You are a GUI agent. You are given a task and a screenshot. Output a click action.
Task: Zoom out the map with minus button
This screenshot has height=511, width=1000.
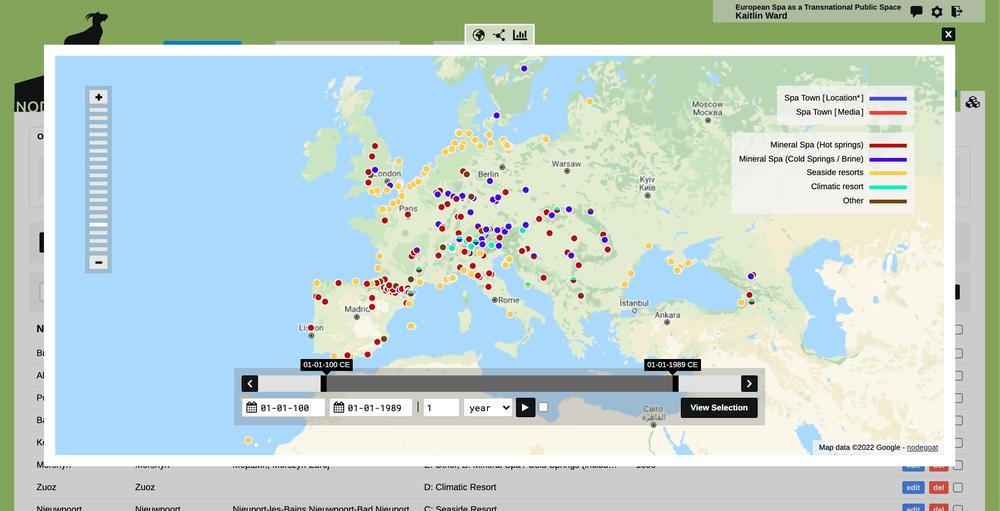pyautogui.click(x=98, y=262)
